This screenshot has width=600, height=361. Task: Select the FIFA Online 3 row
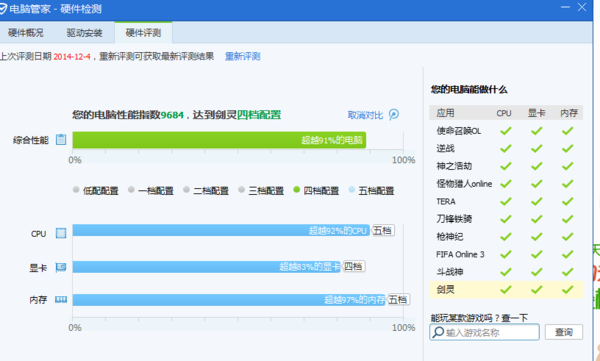[x=506, y=254]
